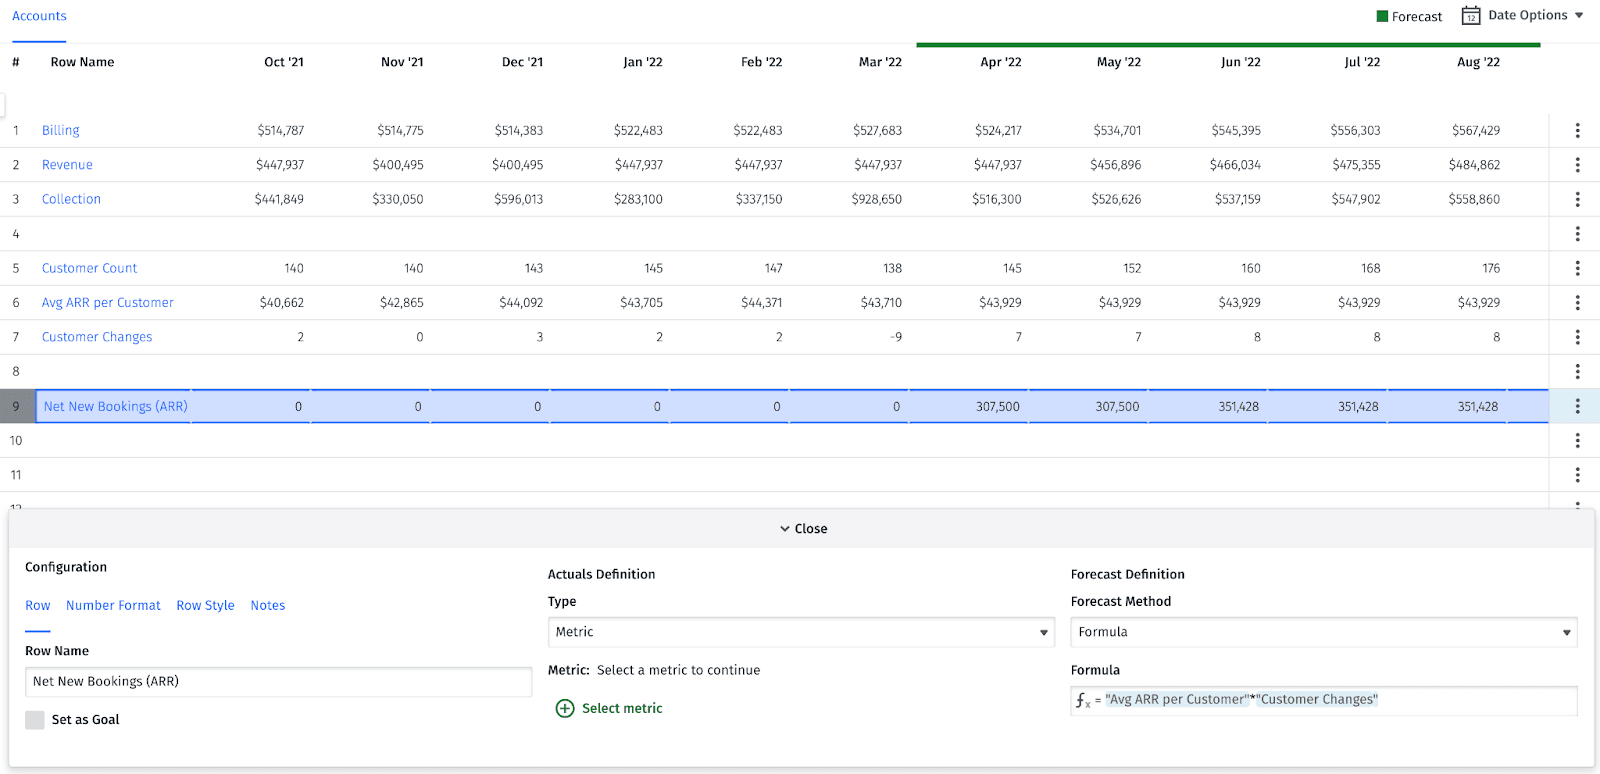This screenshot has width=1600, height=774.
Task: Click the Aug '22 column header
Action: [x=1478, y=62]
